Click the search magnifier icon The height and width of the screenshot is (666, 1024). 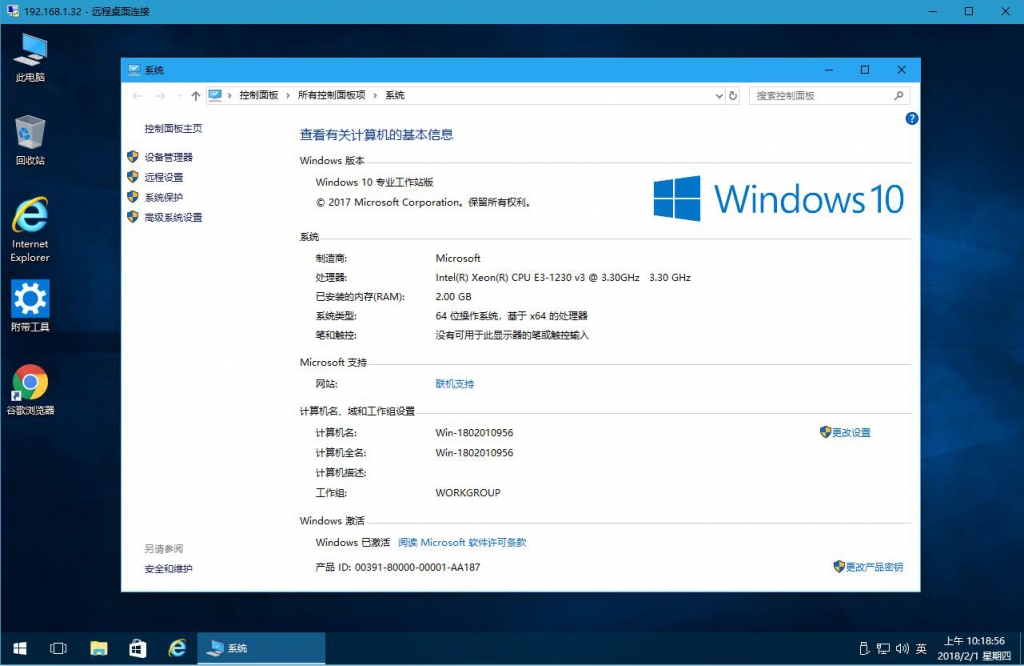pos(899,95)
